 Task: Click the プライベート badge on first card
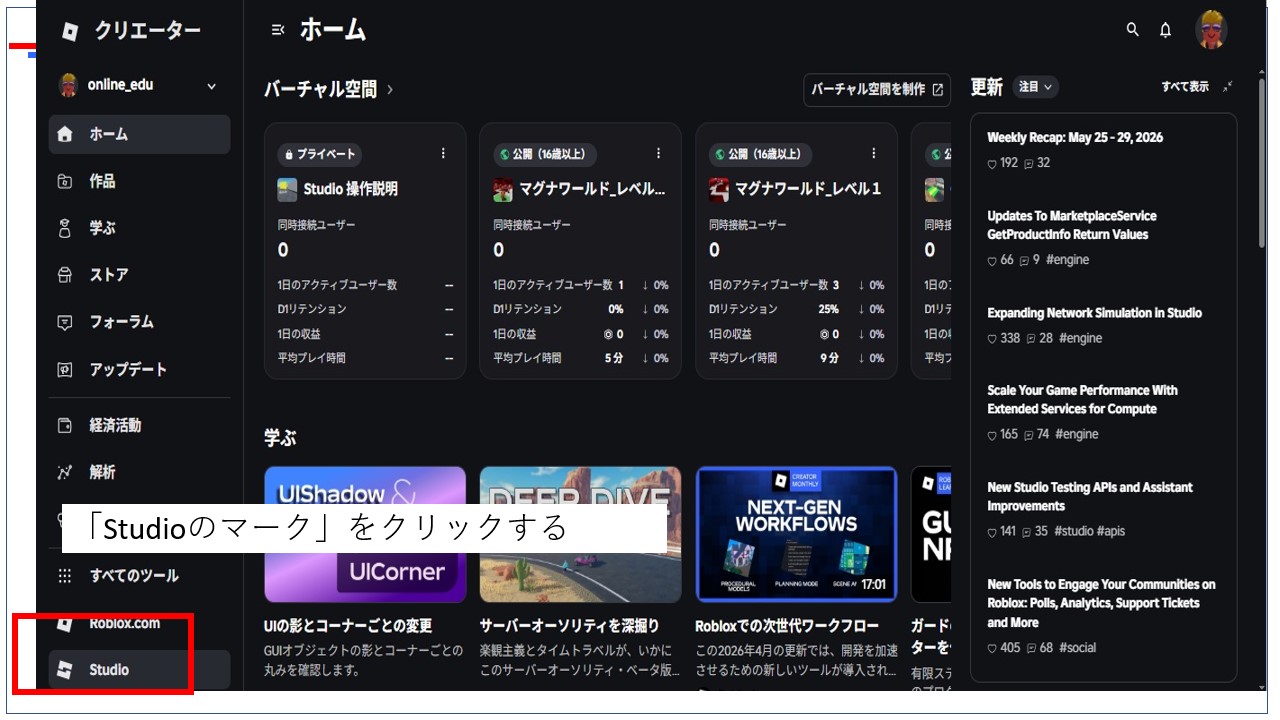click(320, 155)
